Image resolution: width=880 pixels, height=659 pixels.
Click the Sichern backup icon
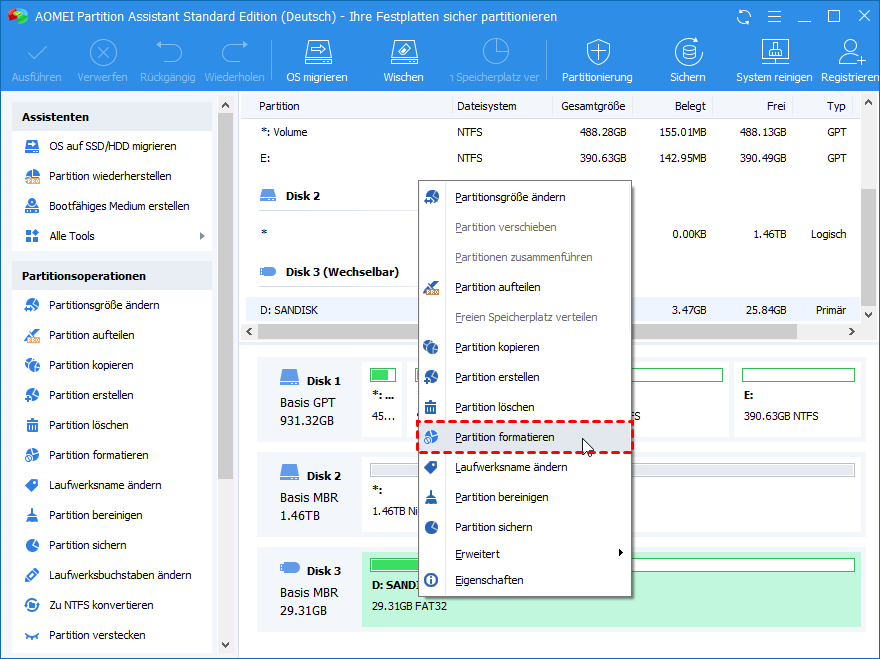point(687,60)
